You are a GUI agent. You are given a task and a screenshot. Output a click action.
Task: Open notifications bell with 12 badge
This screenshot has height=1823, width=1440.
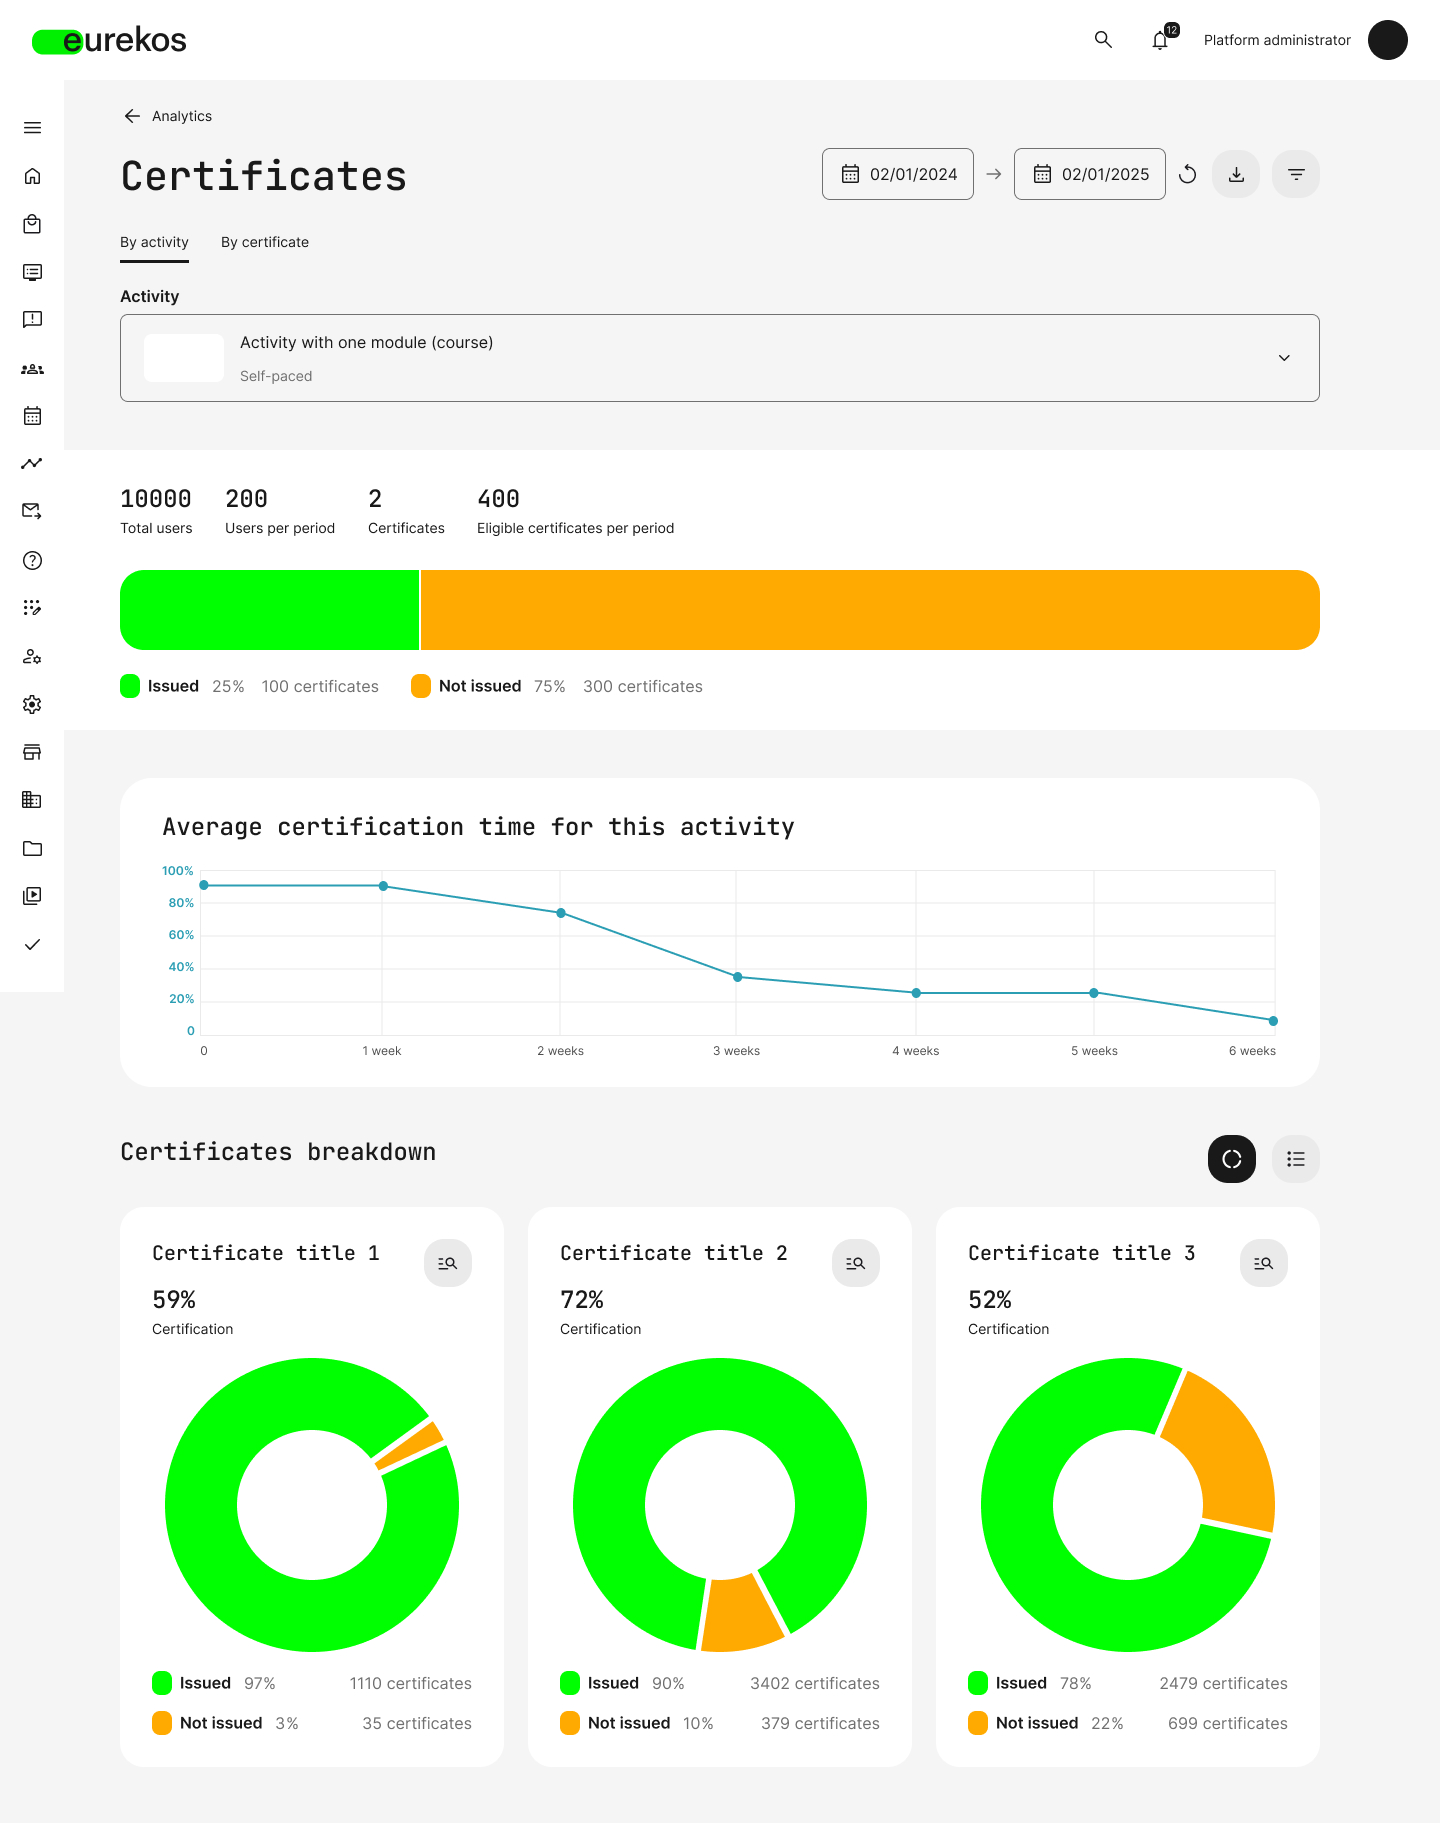[x=1160, y=40]
